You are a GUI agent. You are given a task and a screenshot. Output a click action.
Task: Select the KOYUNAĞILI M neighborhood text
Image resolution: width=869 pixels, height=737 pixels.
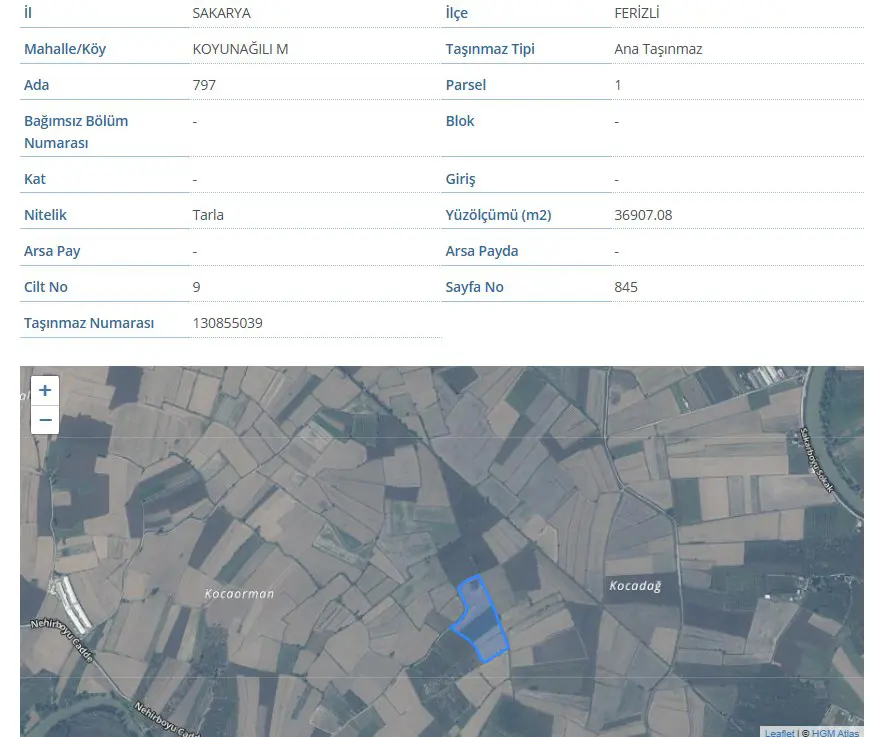(x=240, y=49)
